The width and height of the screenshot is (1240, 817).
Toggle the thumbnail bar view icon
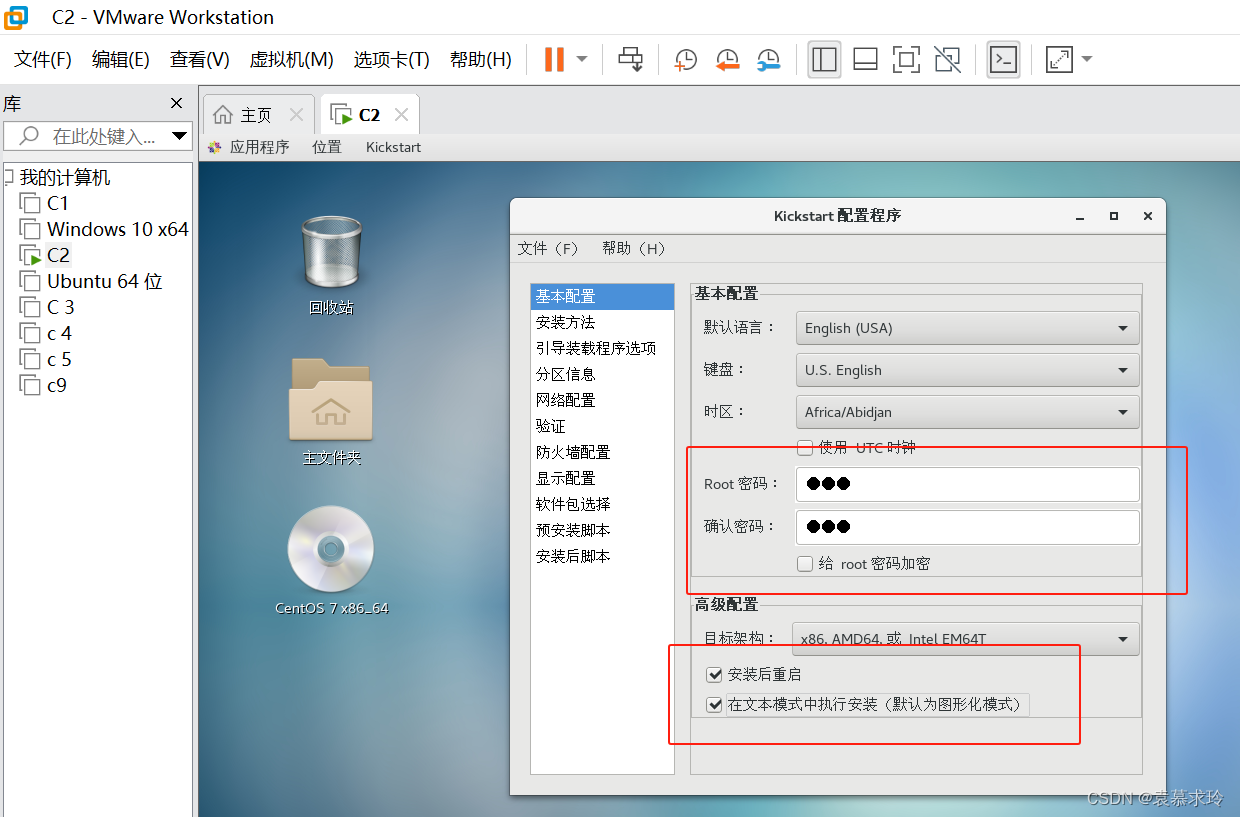866,60
